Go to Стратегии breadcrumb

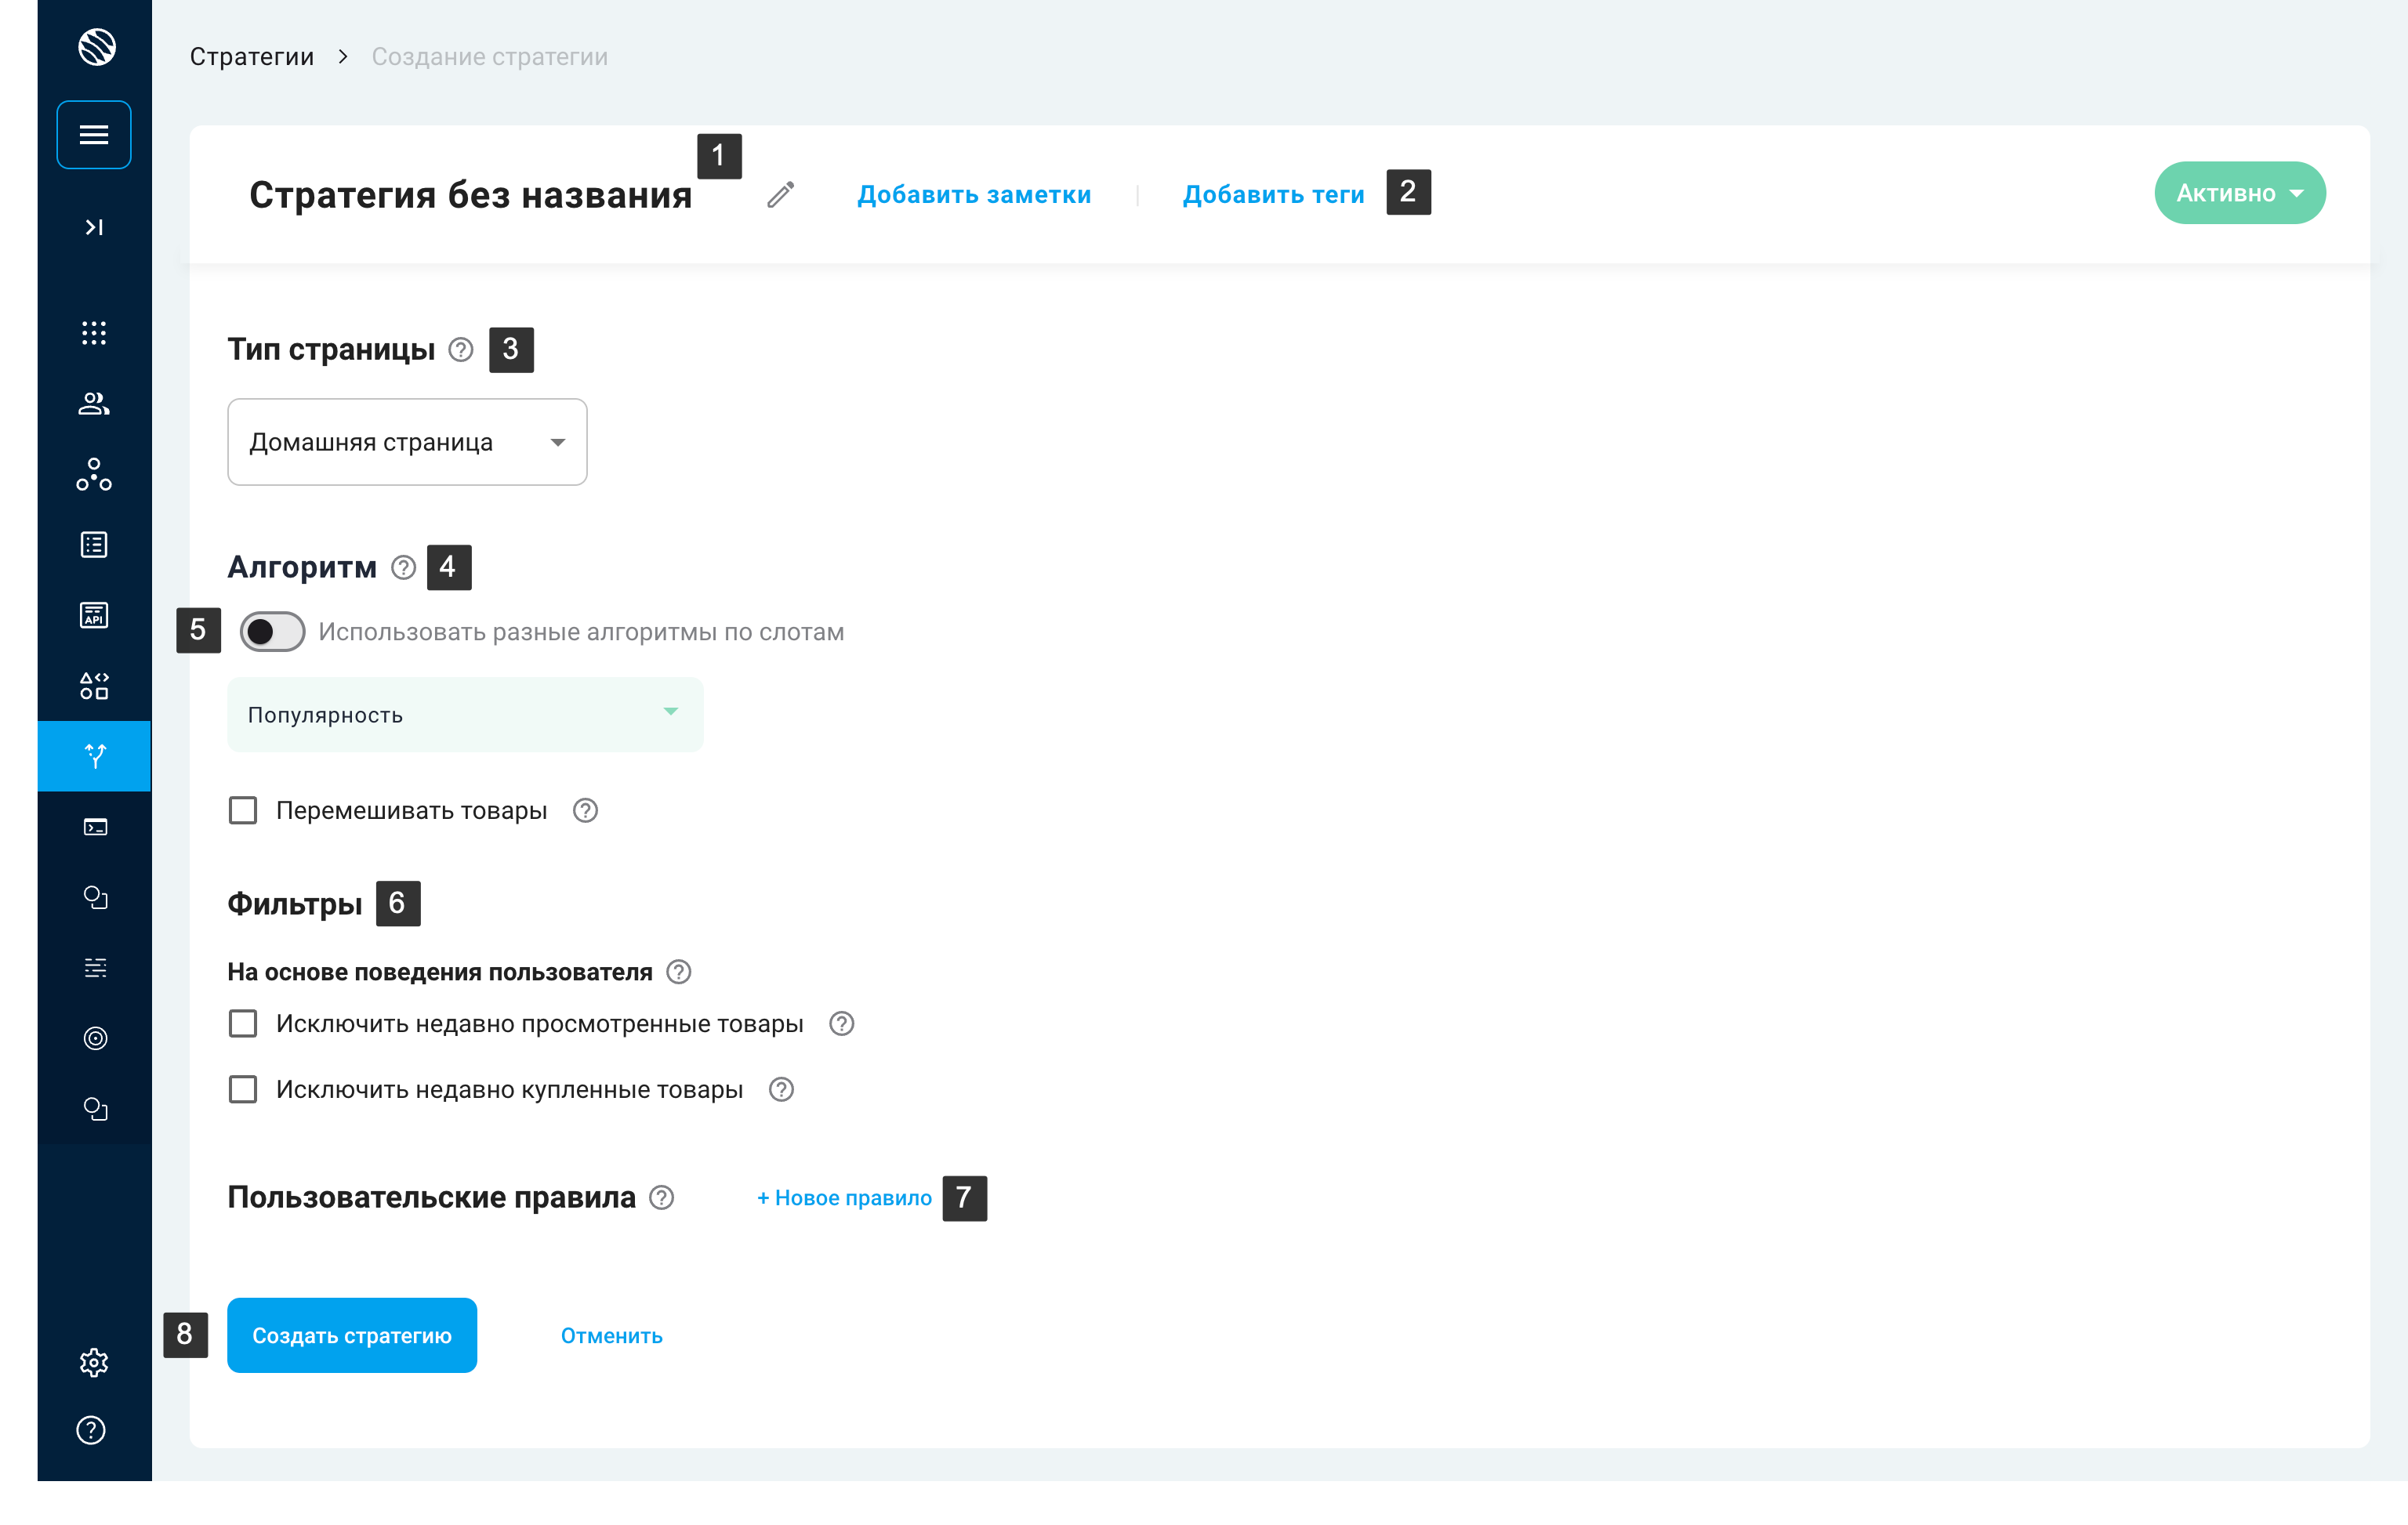coord(252,57)
